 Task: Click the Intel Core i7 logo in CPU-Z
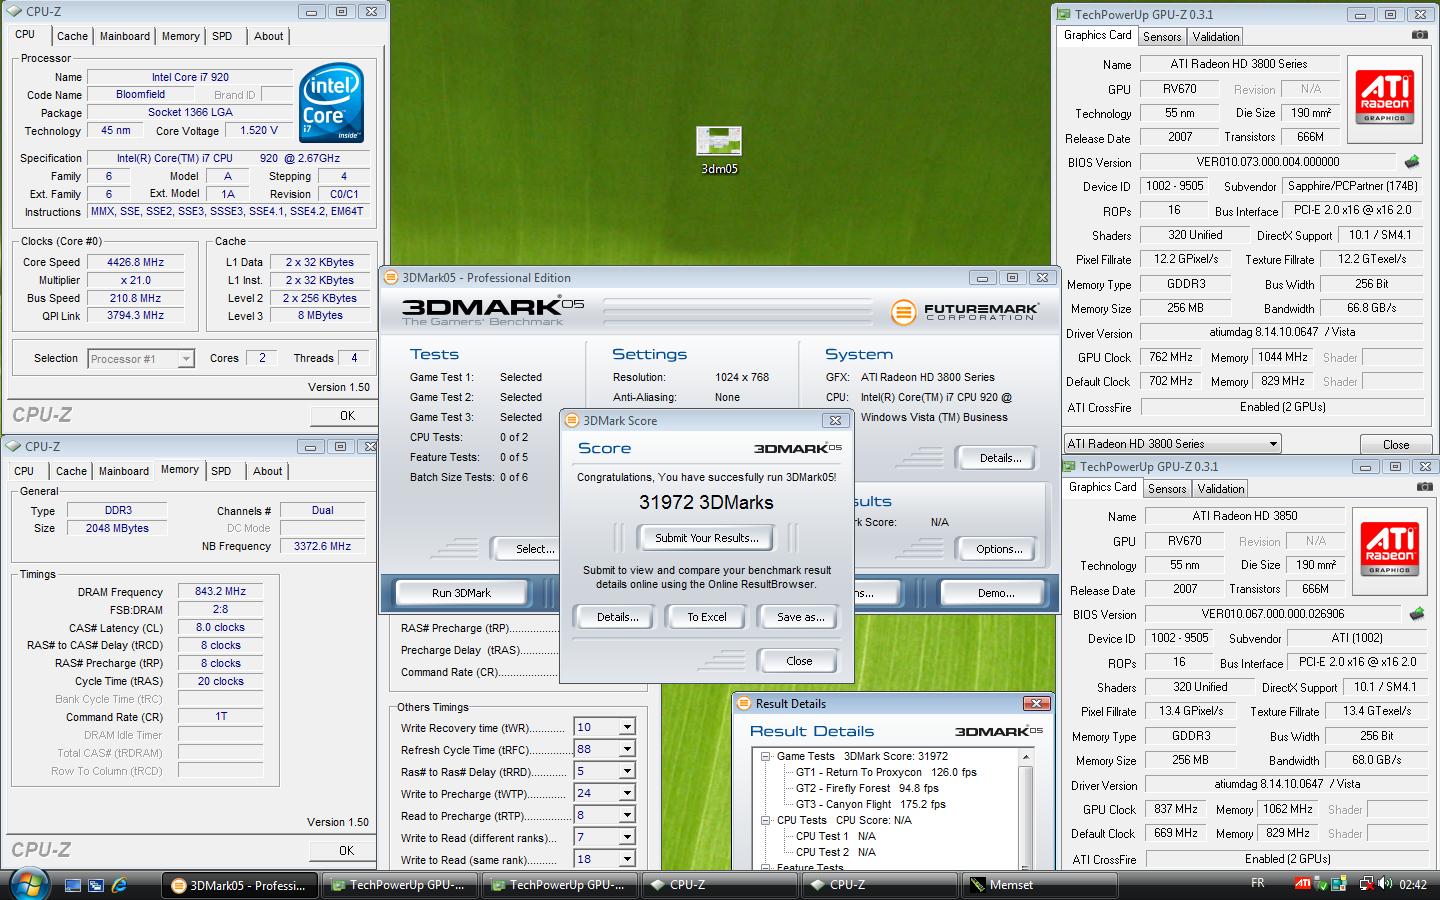click(332, 104)
